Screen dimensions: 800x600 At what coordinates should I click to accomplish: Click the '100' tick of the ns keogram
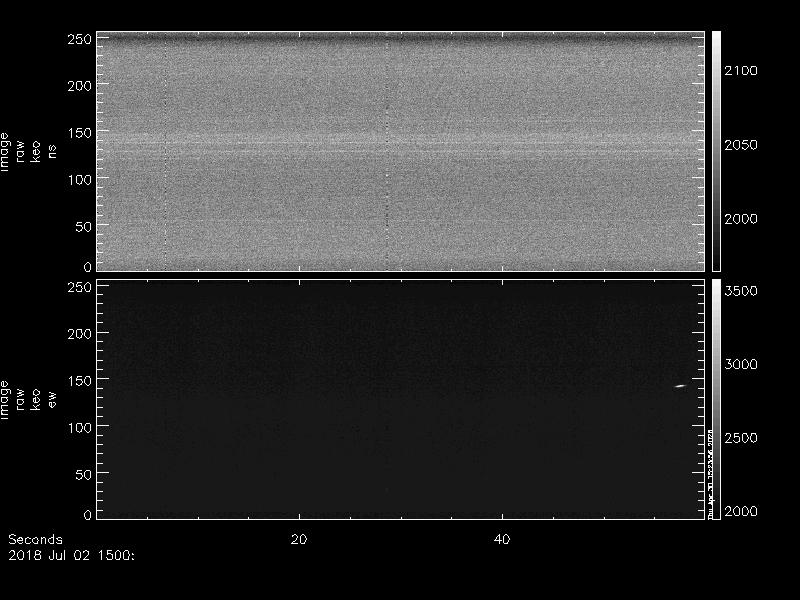80,180
